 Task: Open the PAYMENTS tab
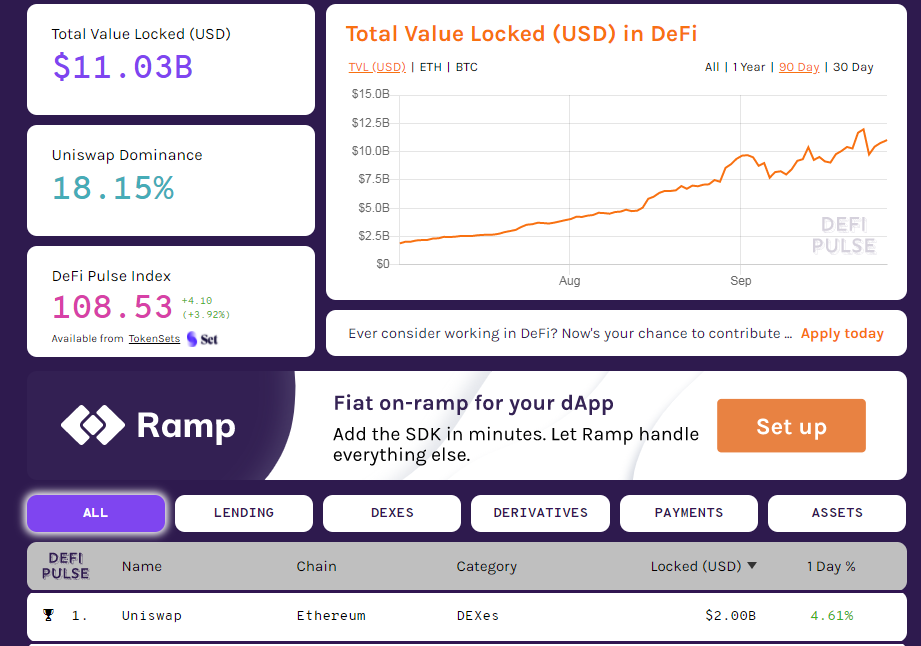[688, 513]
